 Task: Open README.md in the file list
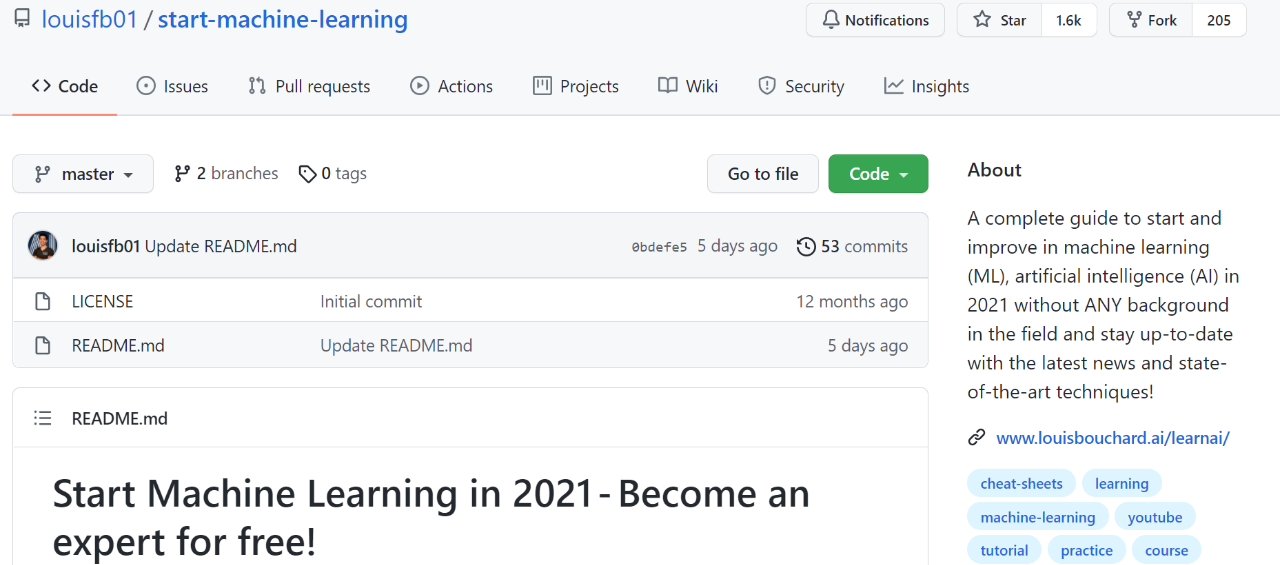point(118,346)
